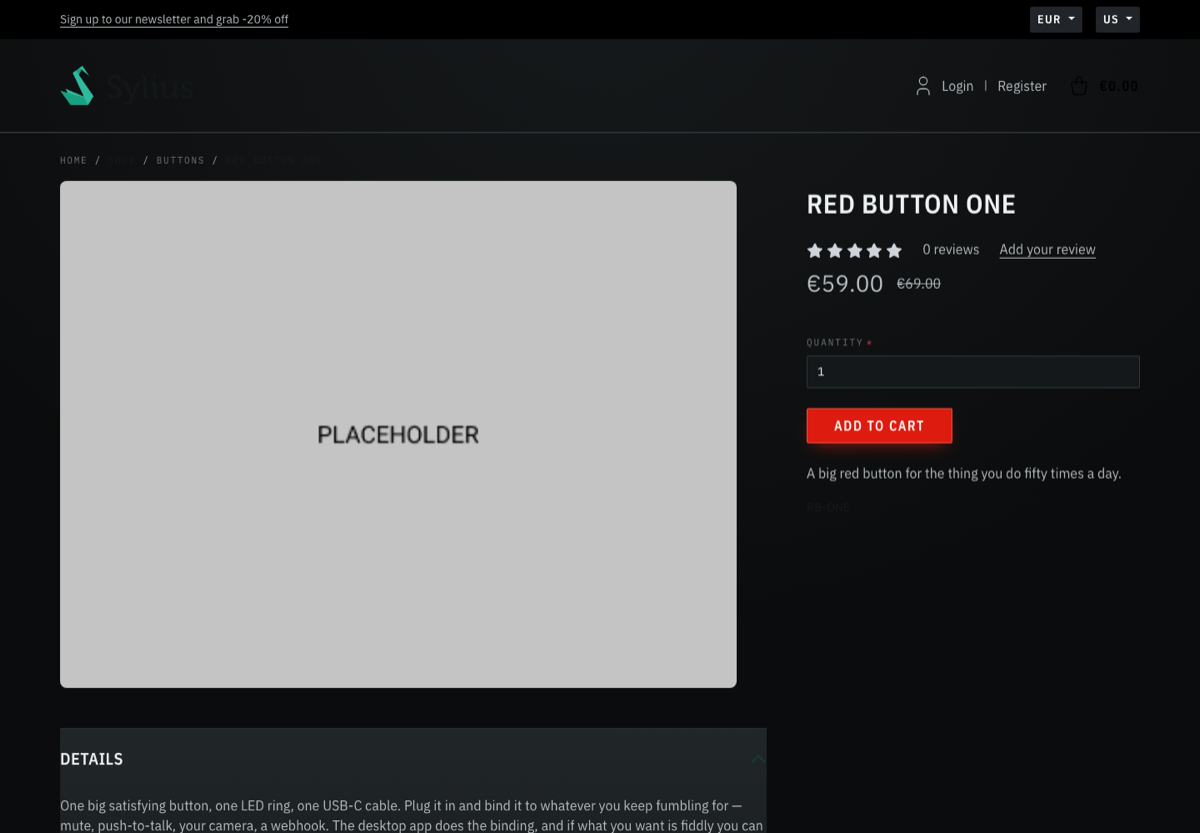Click the fifth rating star

coord(894,250)
